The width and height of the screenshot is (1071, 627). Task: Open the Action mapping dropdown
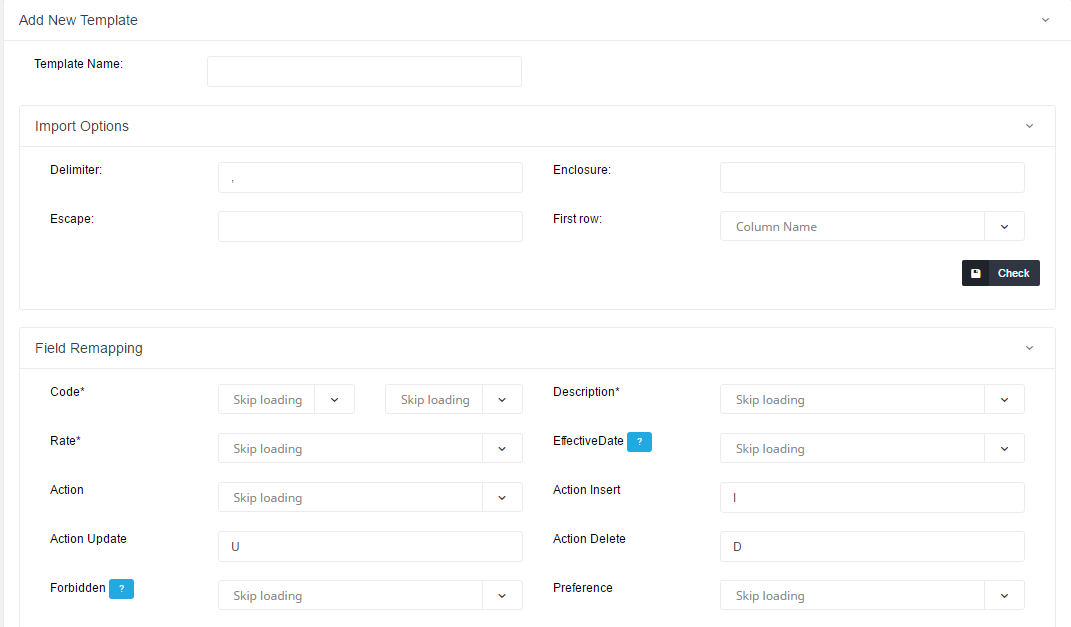[370, 498]
